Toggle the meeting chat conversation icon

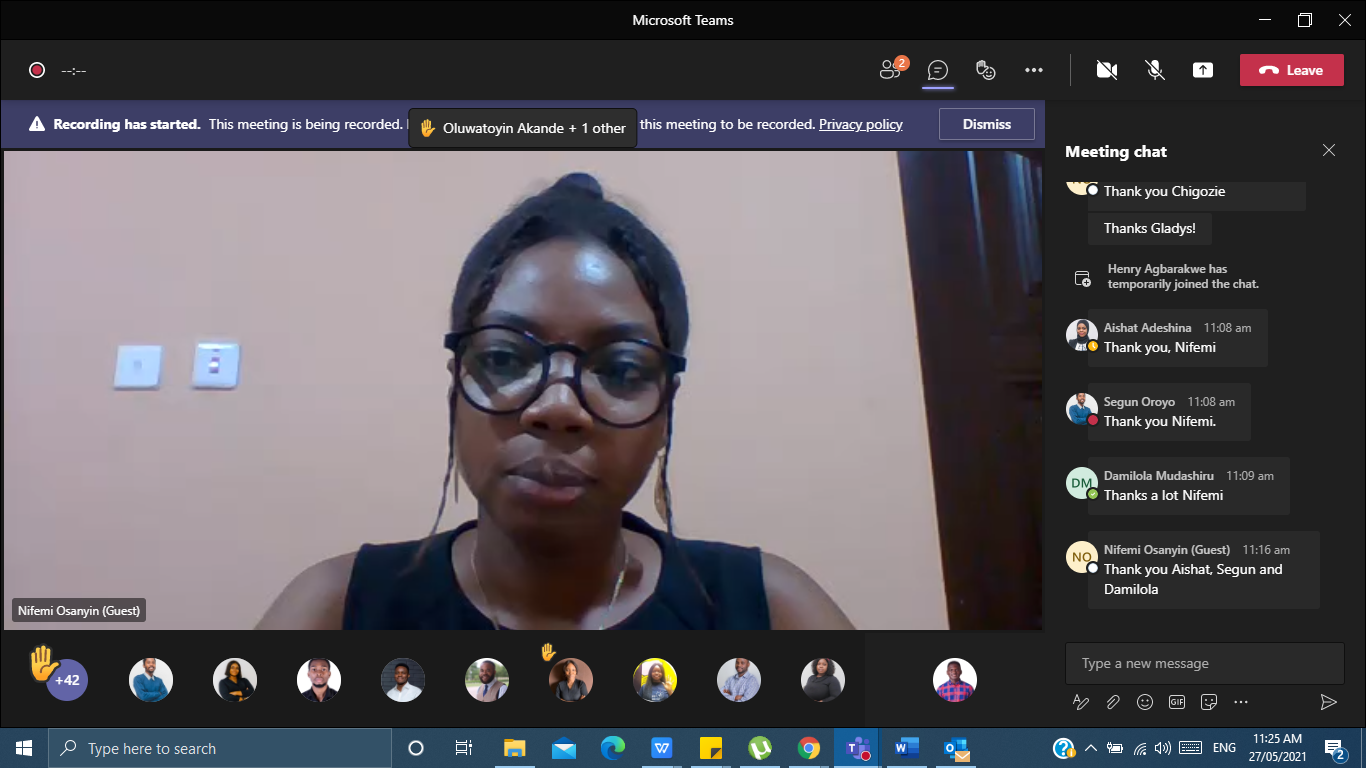pyautogui.click(x=937, y=70)
